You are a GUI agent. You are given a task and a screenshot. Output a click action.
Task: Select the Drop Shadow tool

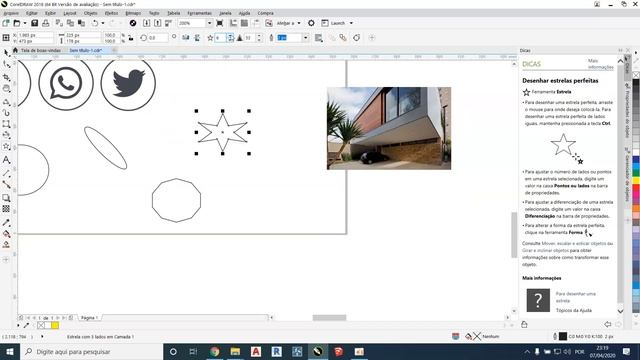(7, 198)
